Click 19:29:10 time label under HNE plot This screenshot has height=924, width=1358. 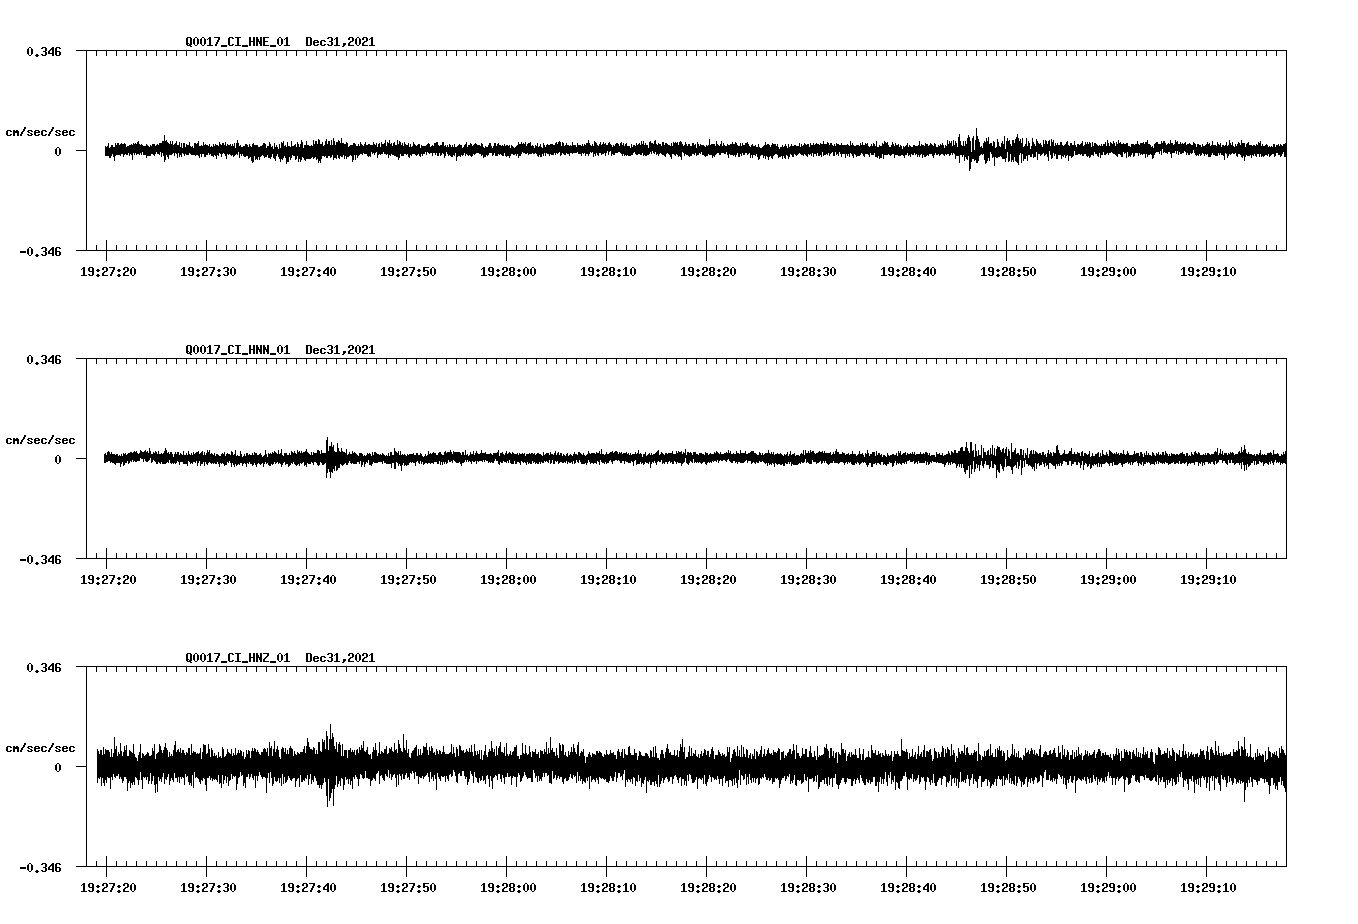coord(1208,272)
